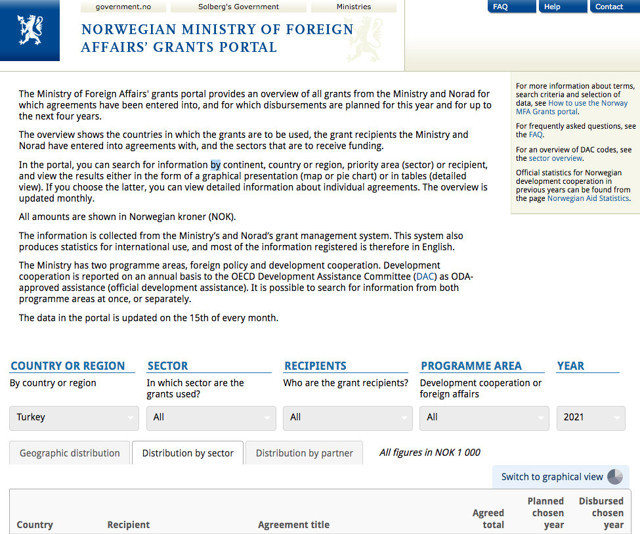Open the Country or Region dropdown showing Turkey
Image resolution: width=640 pixels, height=534 pixels.
point(72,417)
